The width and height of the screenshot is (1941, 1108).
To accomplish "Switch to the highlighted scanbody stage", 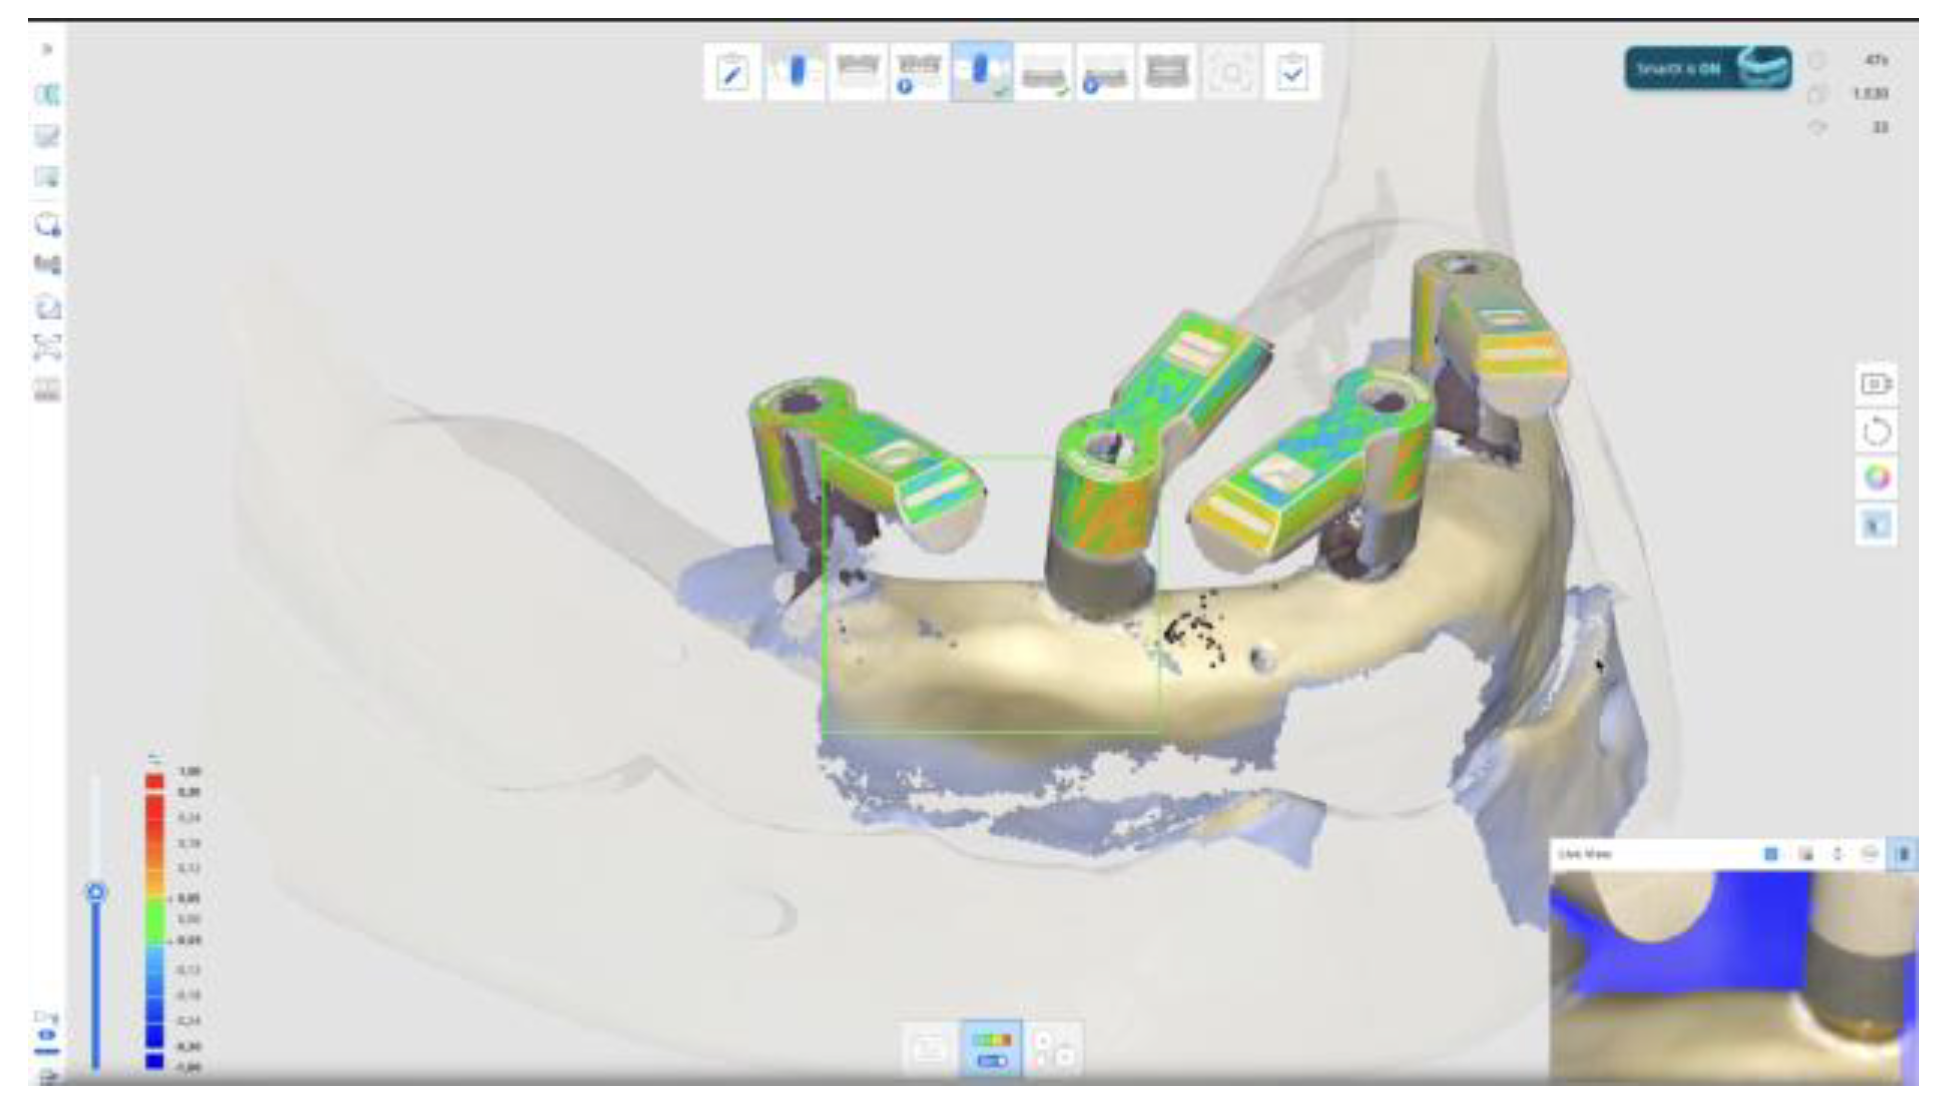I will tap(981, 72).
